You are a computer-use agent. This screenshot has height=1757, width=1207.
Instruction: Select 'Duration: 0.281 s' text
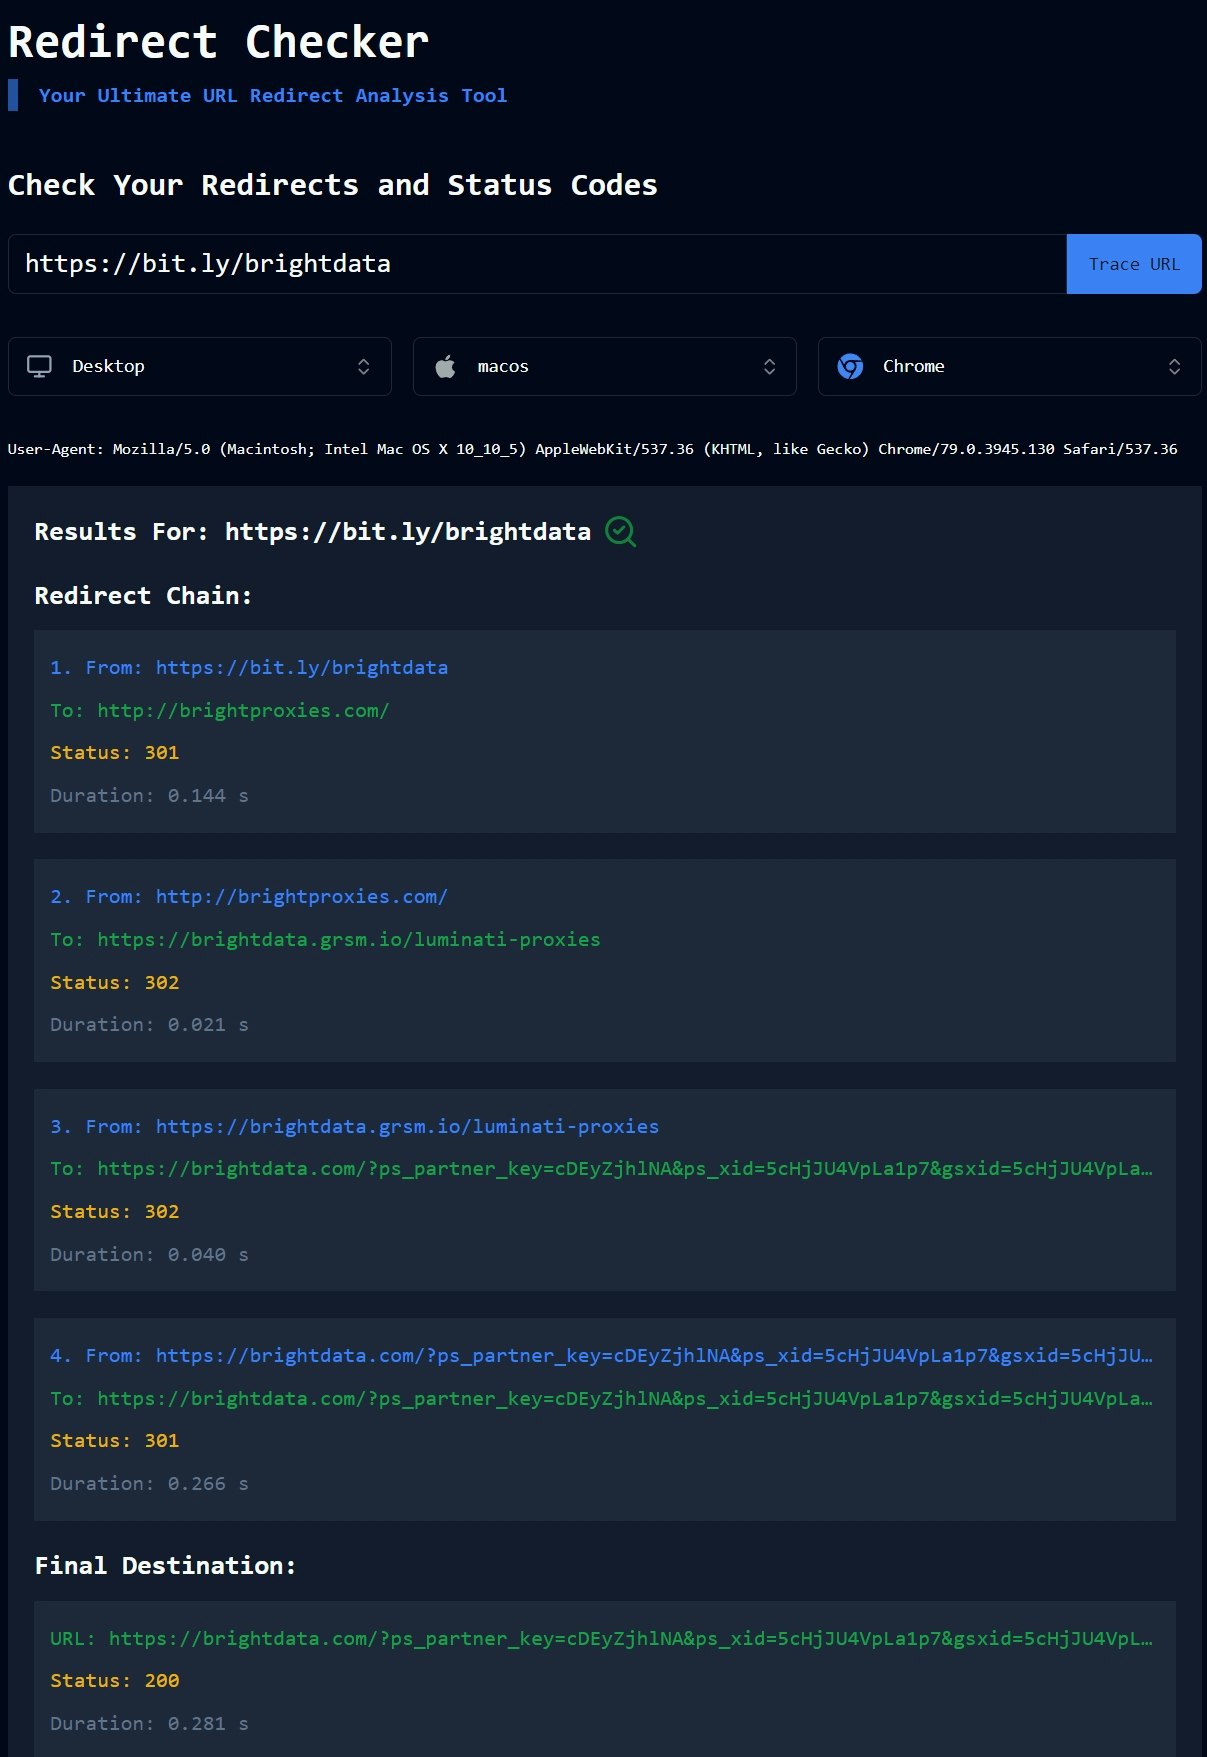pyautogui.click(x=149, y=1723)
